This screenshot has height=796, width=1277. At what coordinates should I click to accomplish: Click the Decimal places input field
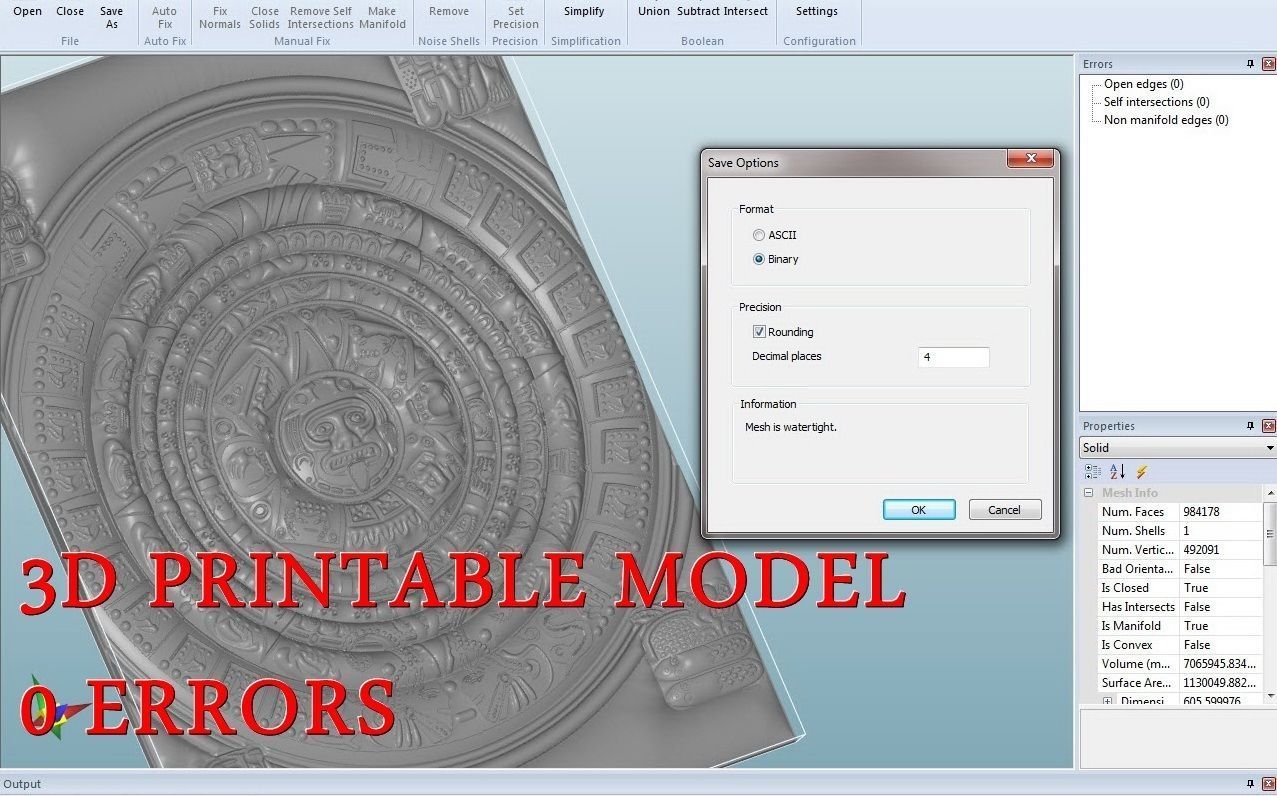953,357
